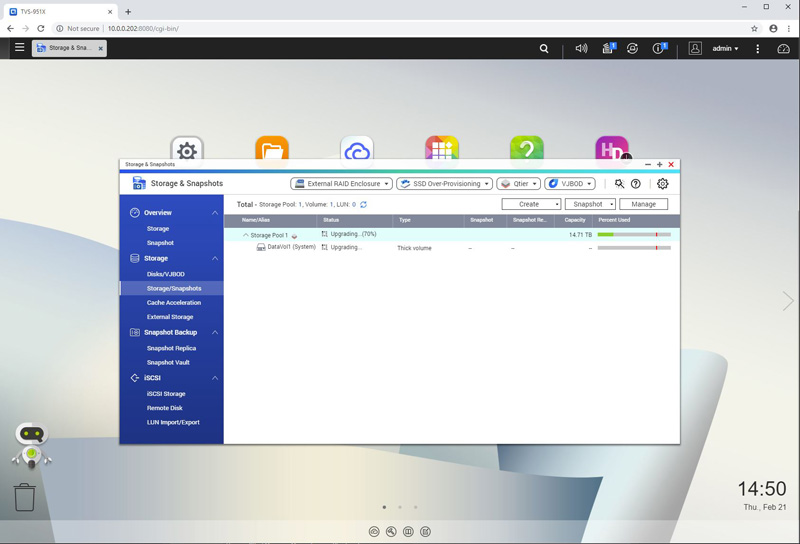Collapse the Storage Pool 1 tree row
Image resolution: width=800 pixels, height=544 pixels.
pos(246,235)
